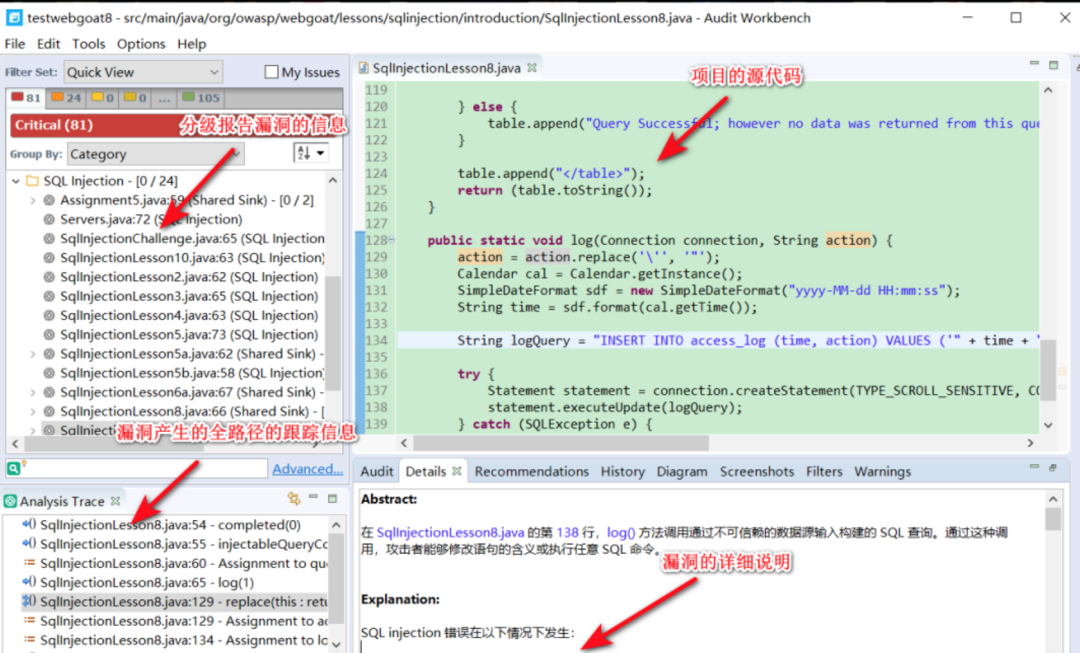Switch to the Filters tab
1080x653 pixels.
coord(824,472)
